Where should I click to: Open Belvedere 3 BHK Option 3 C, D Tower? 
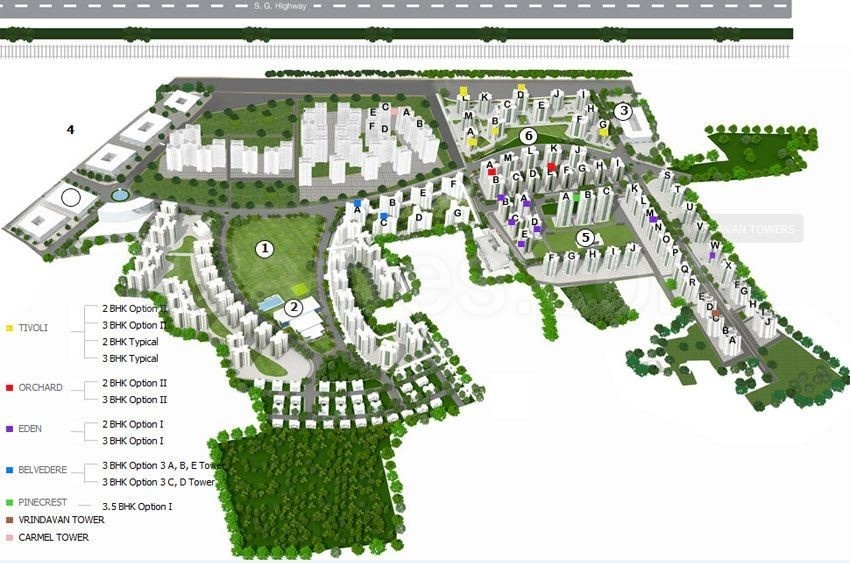tap(158, 482)
